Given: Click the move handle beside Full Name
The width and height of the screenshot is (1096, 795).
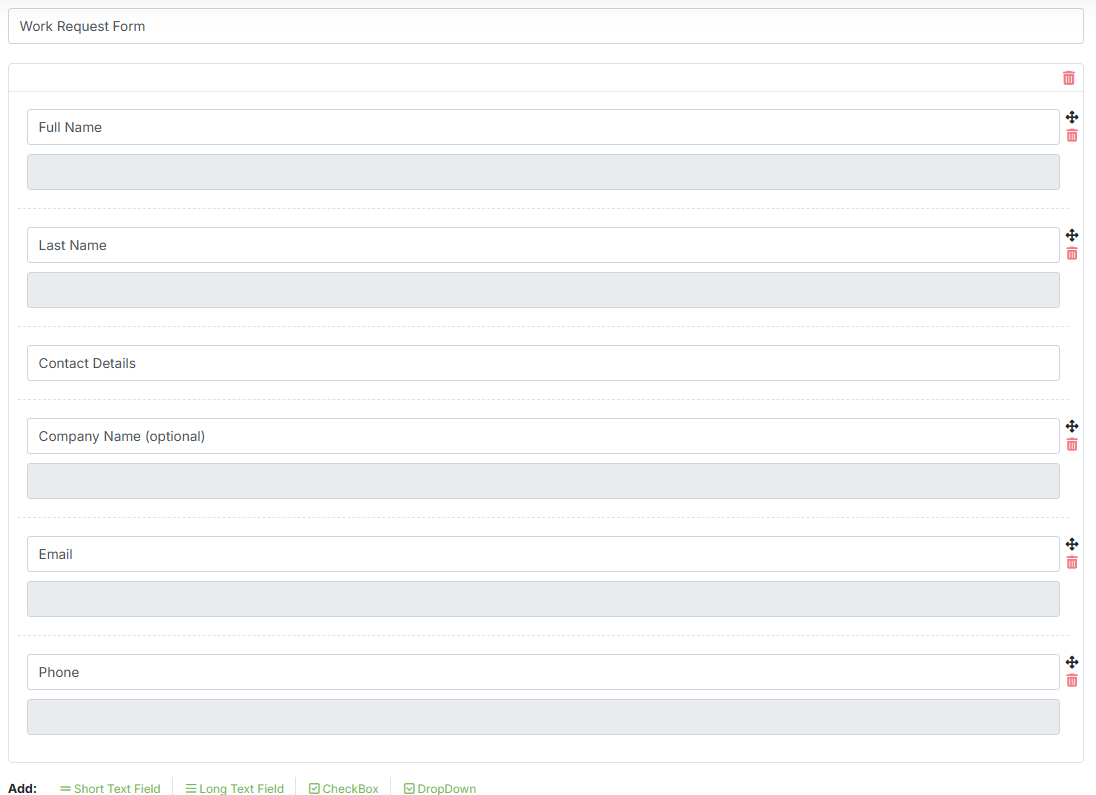Looking at the screenshot, I should tap(1072, 117).
